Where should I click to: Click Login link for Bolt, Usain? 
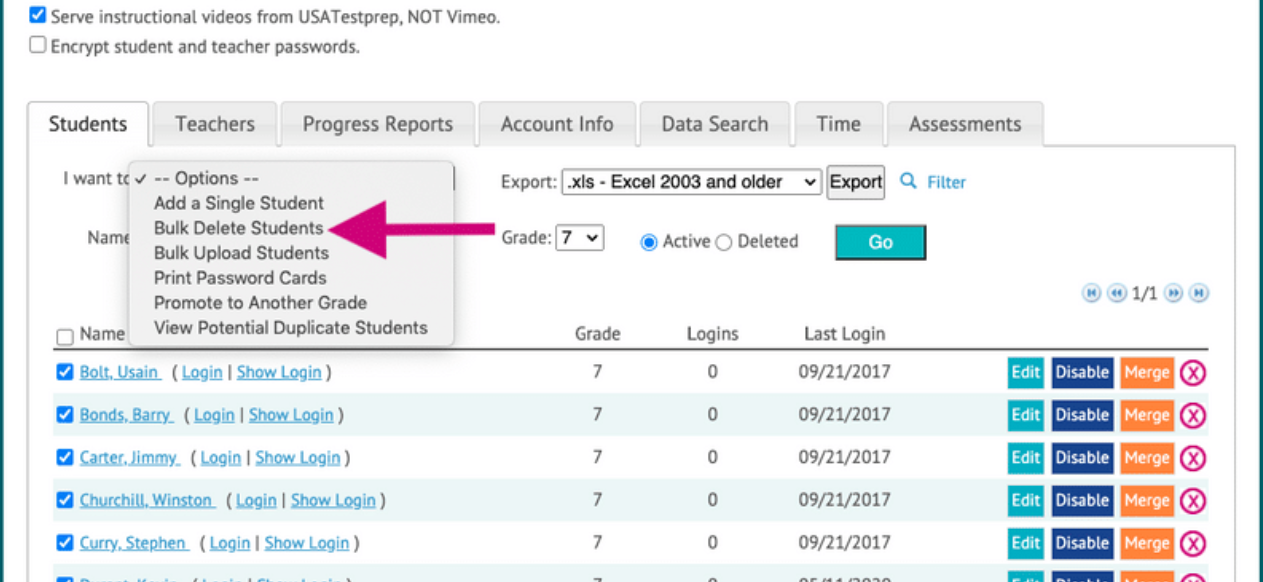pos(202,372)
